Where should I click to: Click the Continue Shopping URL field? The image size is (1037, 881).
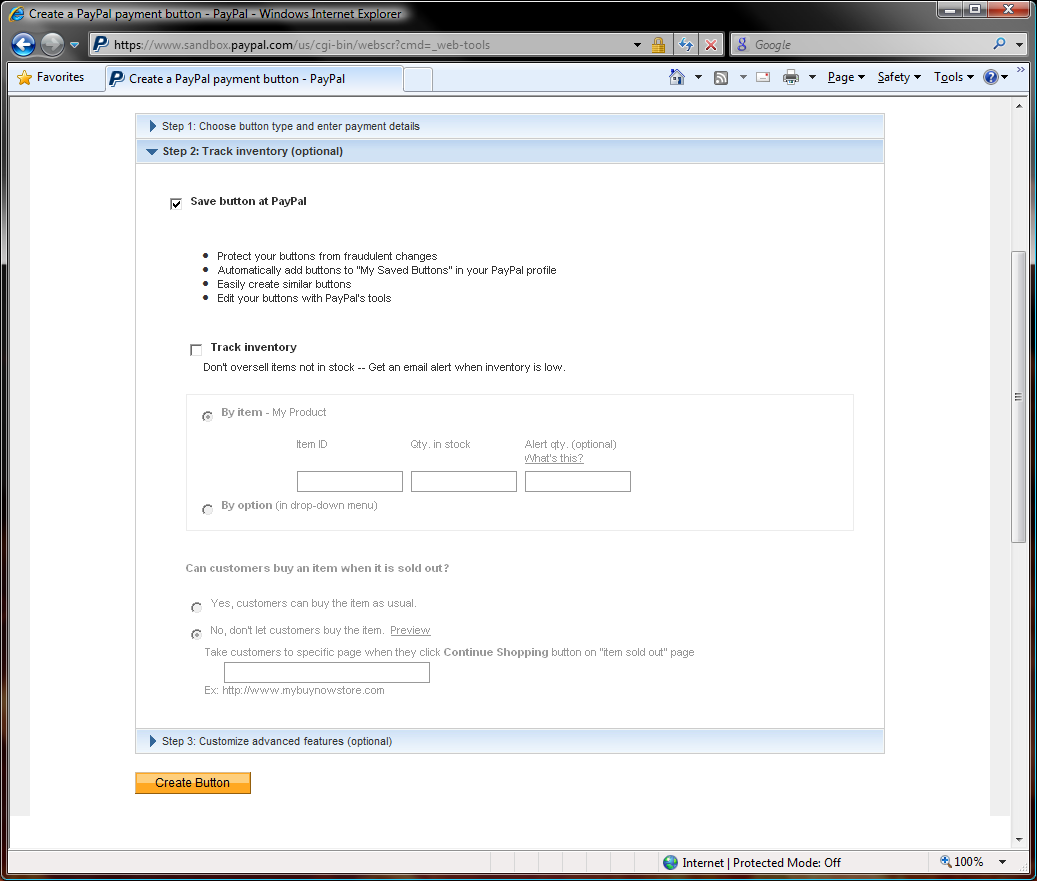click(x=327, y=673)
